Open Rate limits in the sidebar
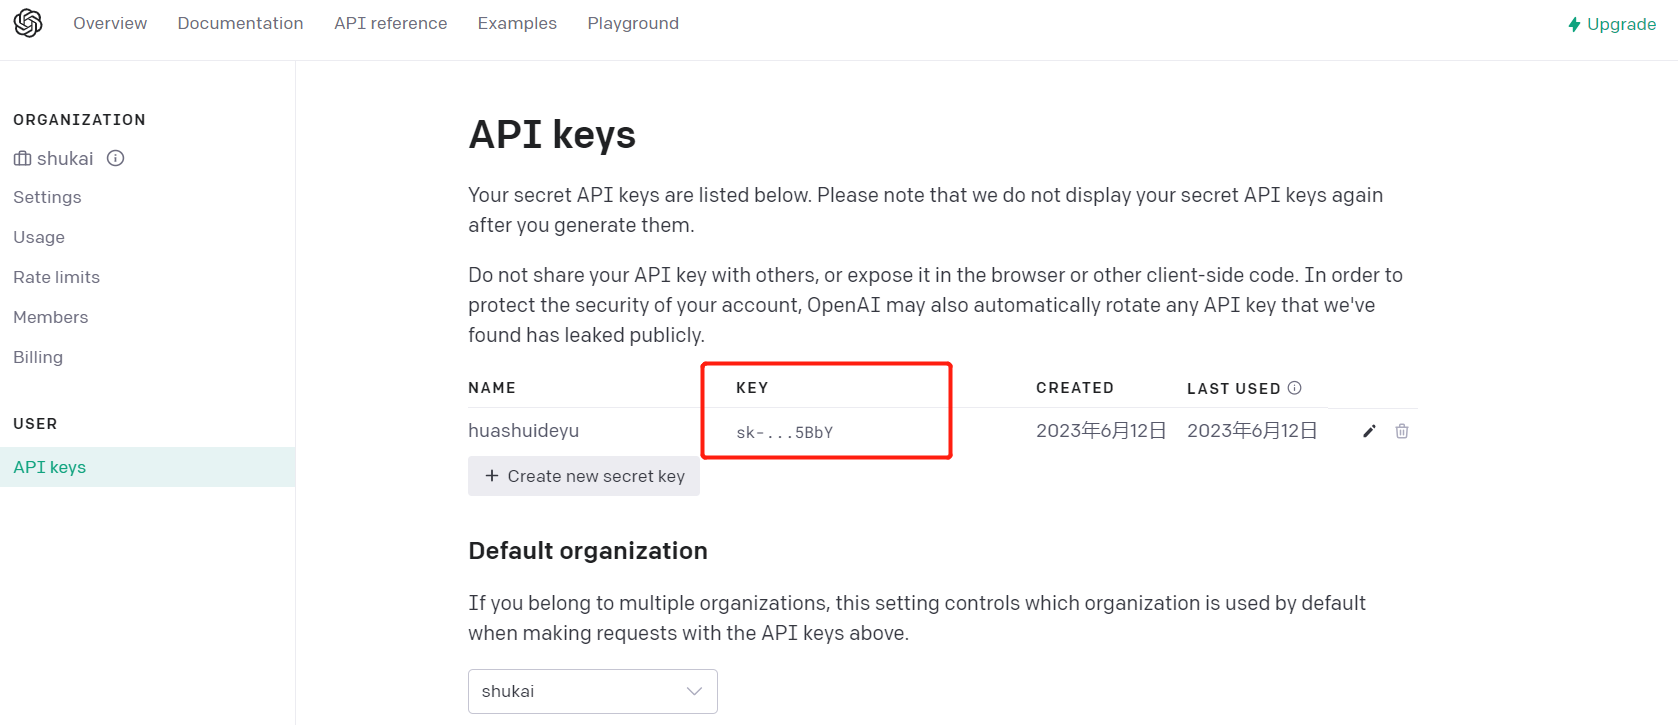Viewport: 1678px width, 725px height. pos(57,277)
